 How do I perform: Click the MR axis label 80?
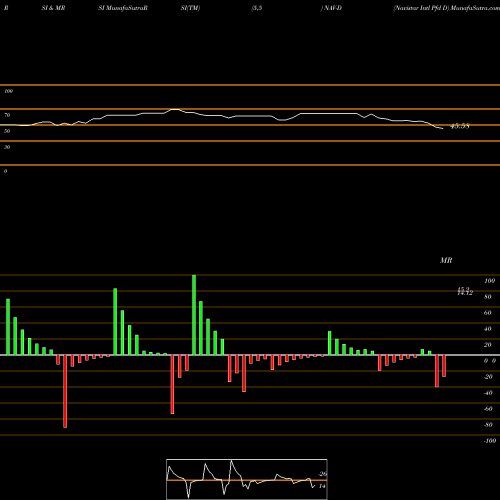click(x=488, y=297)
